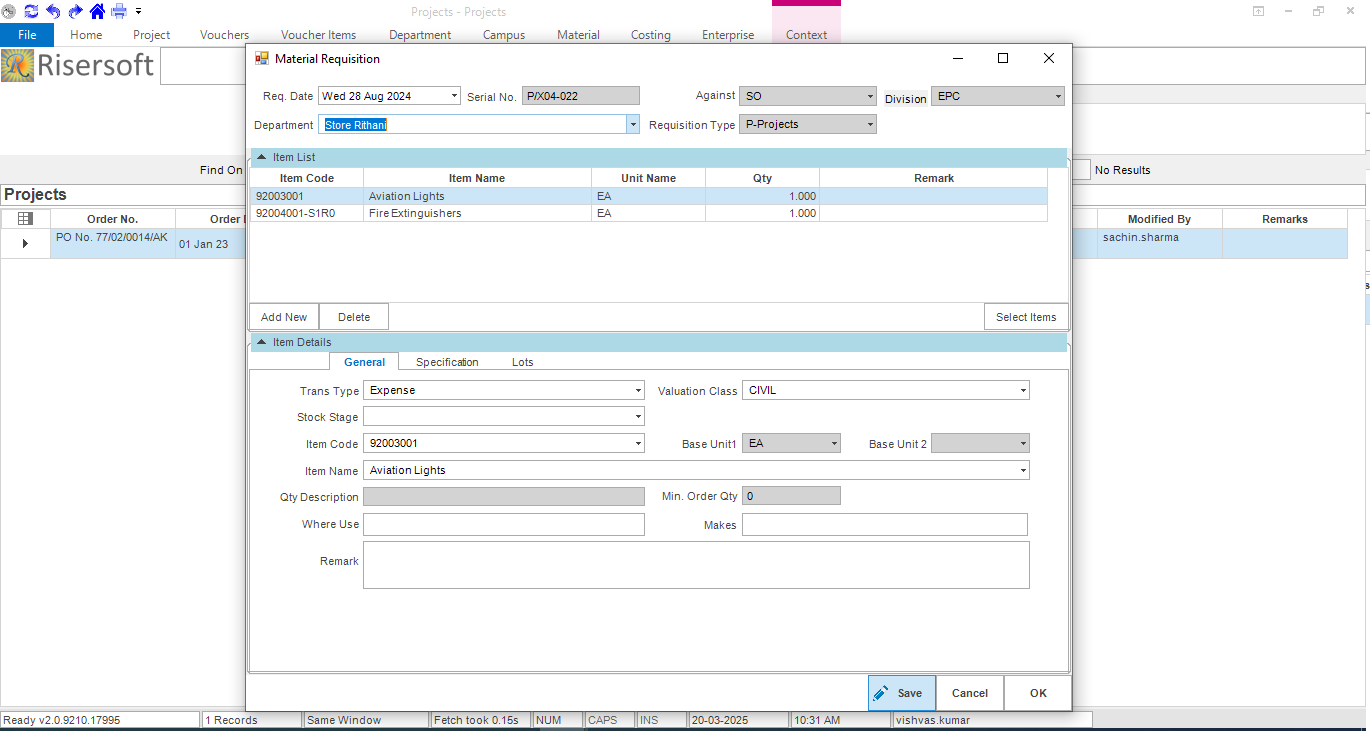This screenshot has height=731, width=1370.
Task: Expand the Department Store Rithani dropdown arrow
Action: click(x=633, y=125)
